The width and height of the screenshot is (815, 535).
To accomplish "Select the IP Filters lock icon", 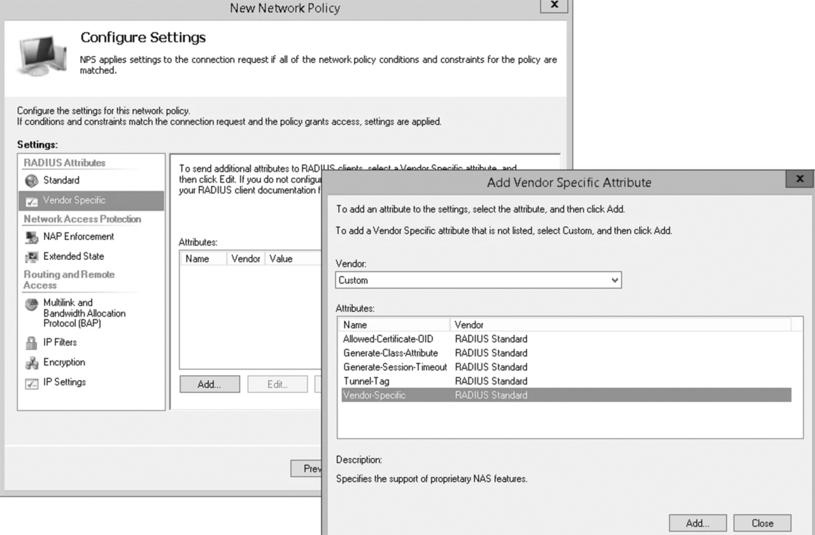I will pyautogui.click(x=31, y=343).
